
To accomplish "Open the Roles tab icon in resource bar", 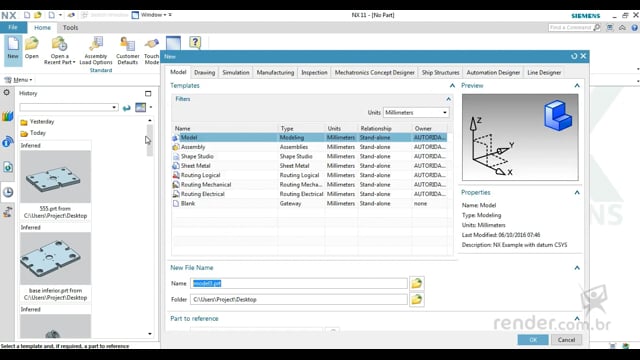I will pyautogui.click(x=7, y=212).
